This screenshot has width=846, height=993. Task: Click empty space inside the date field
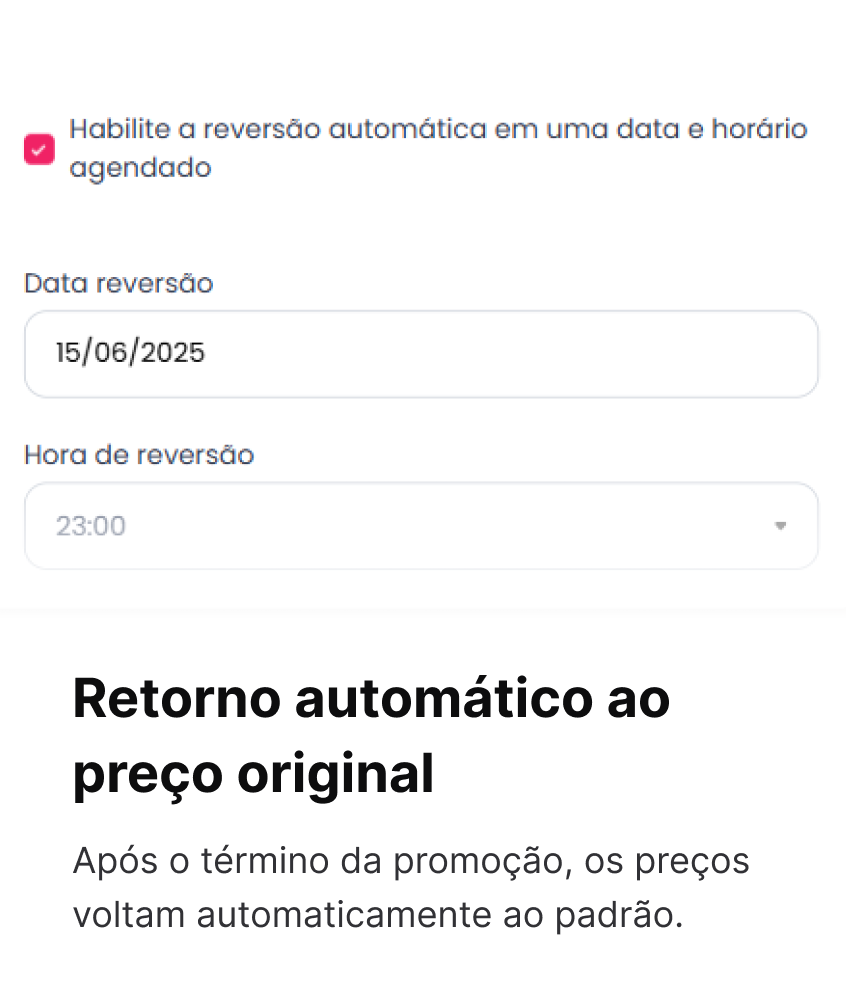[x=550, y=353]
